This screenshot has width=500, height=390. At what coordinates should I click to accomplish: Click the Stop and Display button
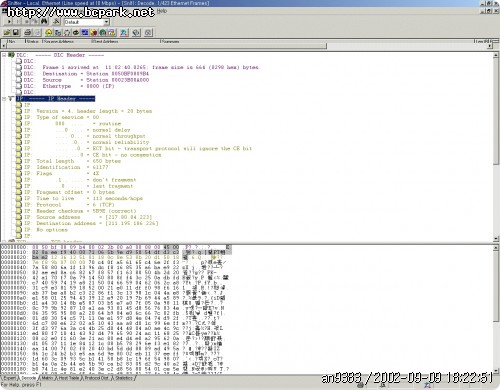[x=35, y=22]
